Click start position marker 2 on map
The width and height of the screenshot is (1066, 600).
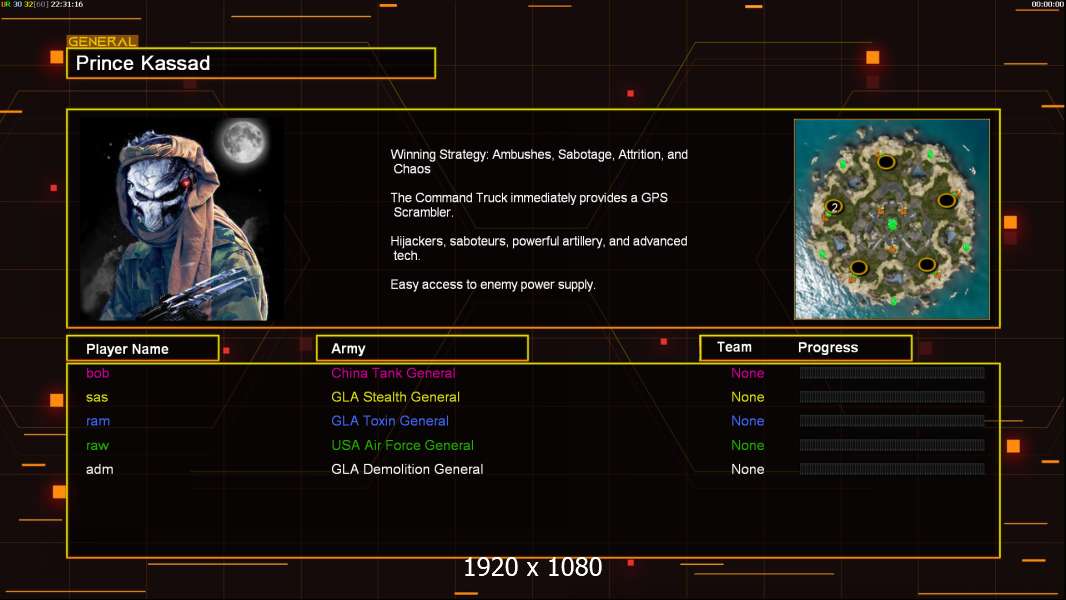tap(834, 207)
